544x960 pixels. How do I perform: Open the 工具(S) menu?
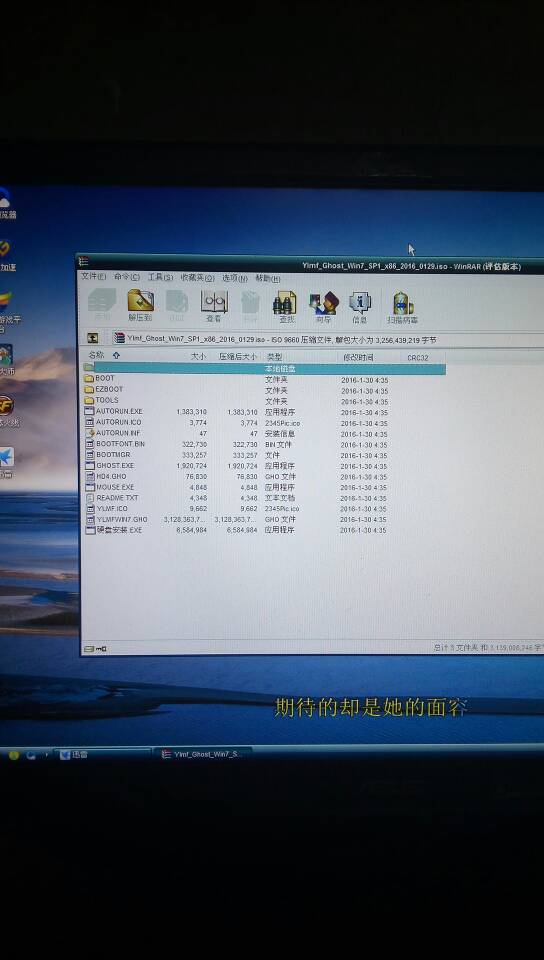point(160,277)
